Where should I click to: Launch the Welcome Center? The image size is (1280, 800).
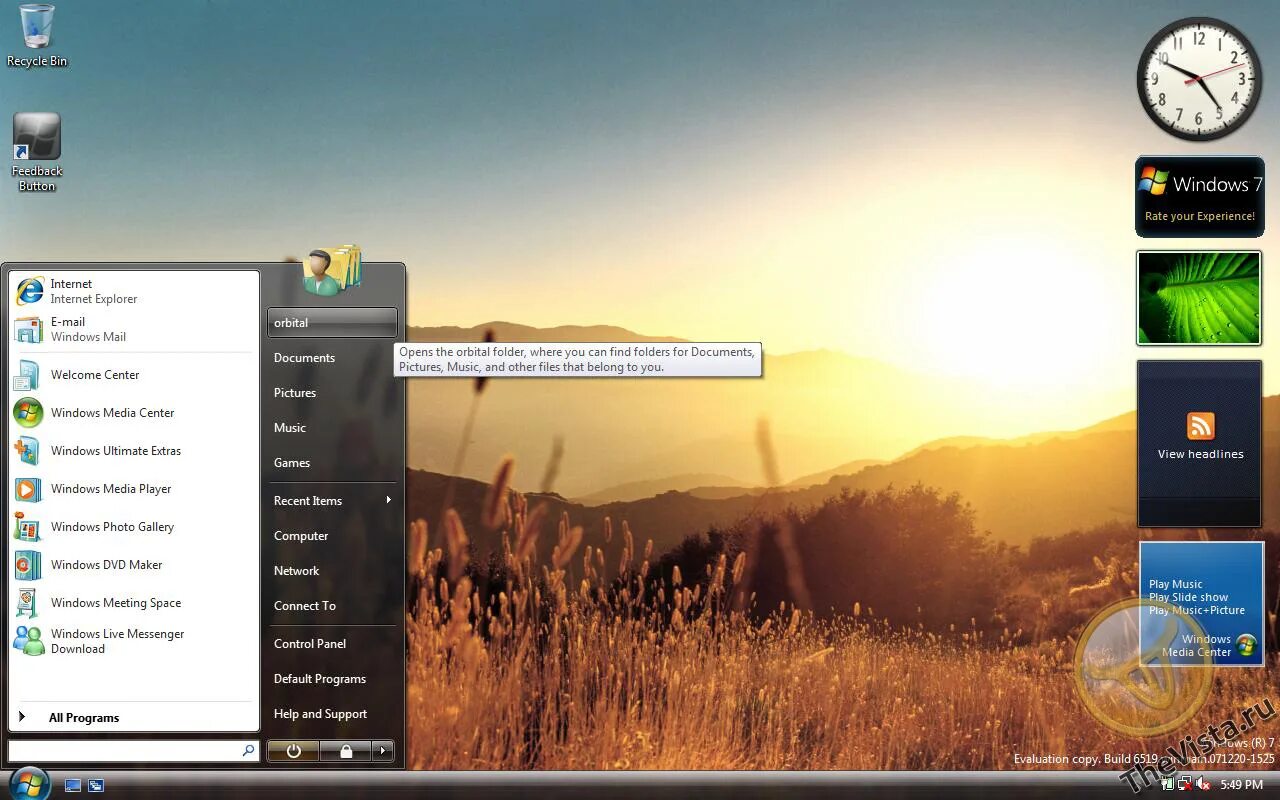134,375
